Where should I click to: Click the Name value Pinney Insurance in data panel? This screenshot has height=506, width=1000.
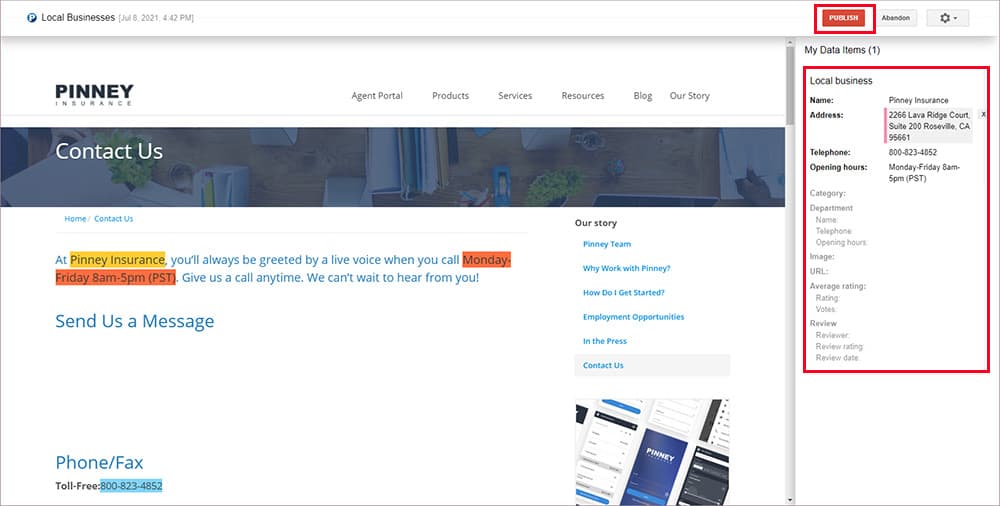tap(918, 100)
